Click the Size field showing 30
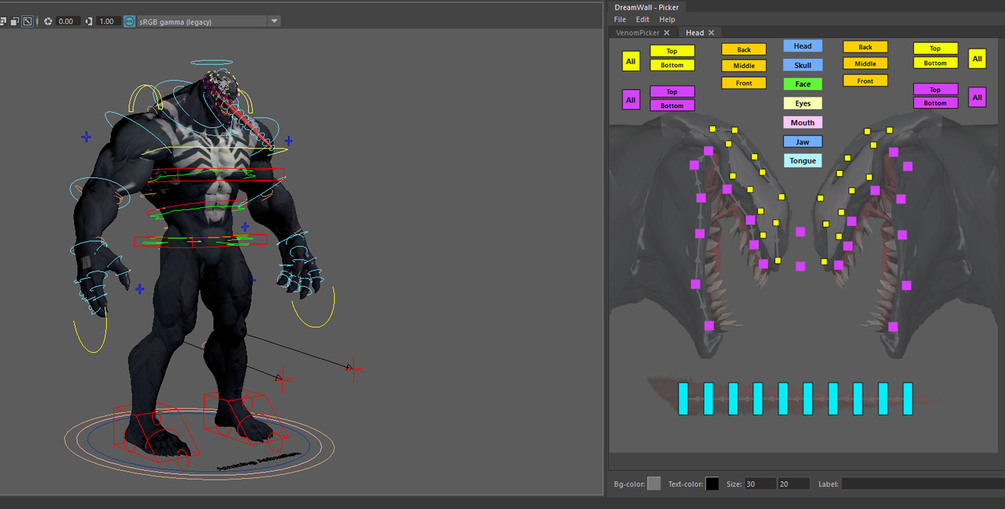Viewport: 1005px width, 509px height. coord(760,484)
